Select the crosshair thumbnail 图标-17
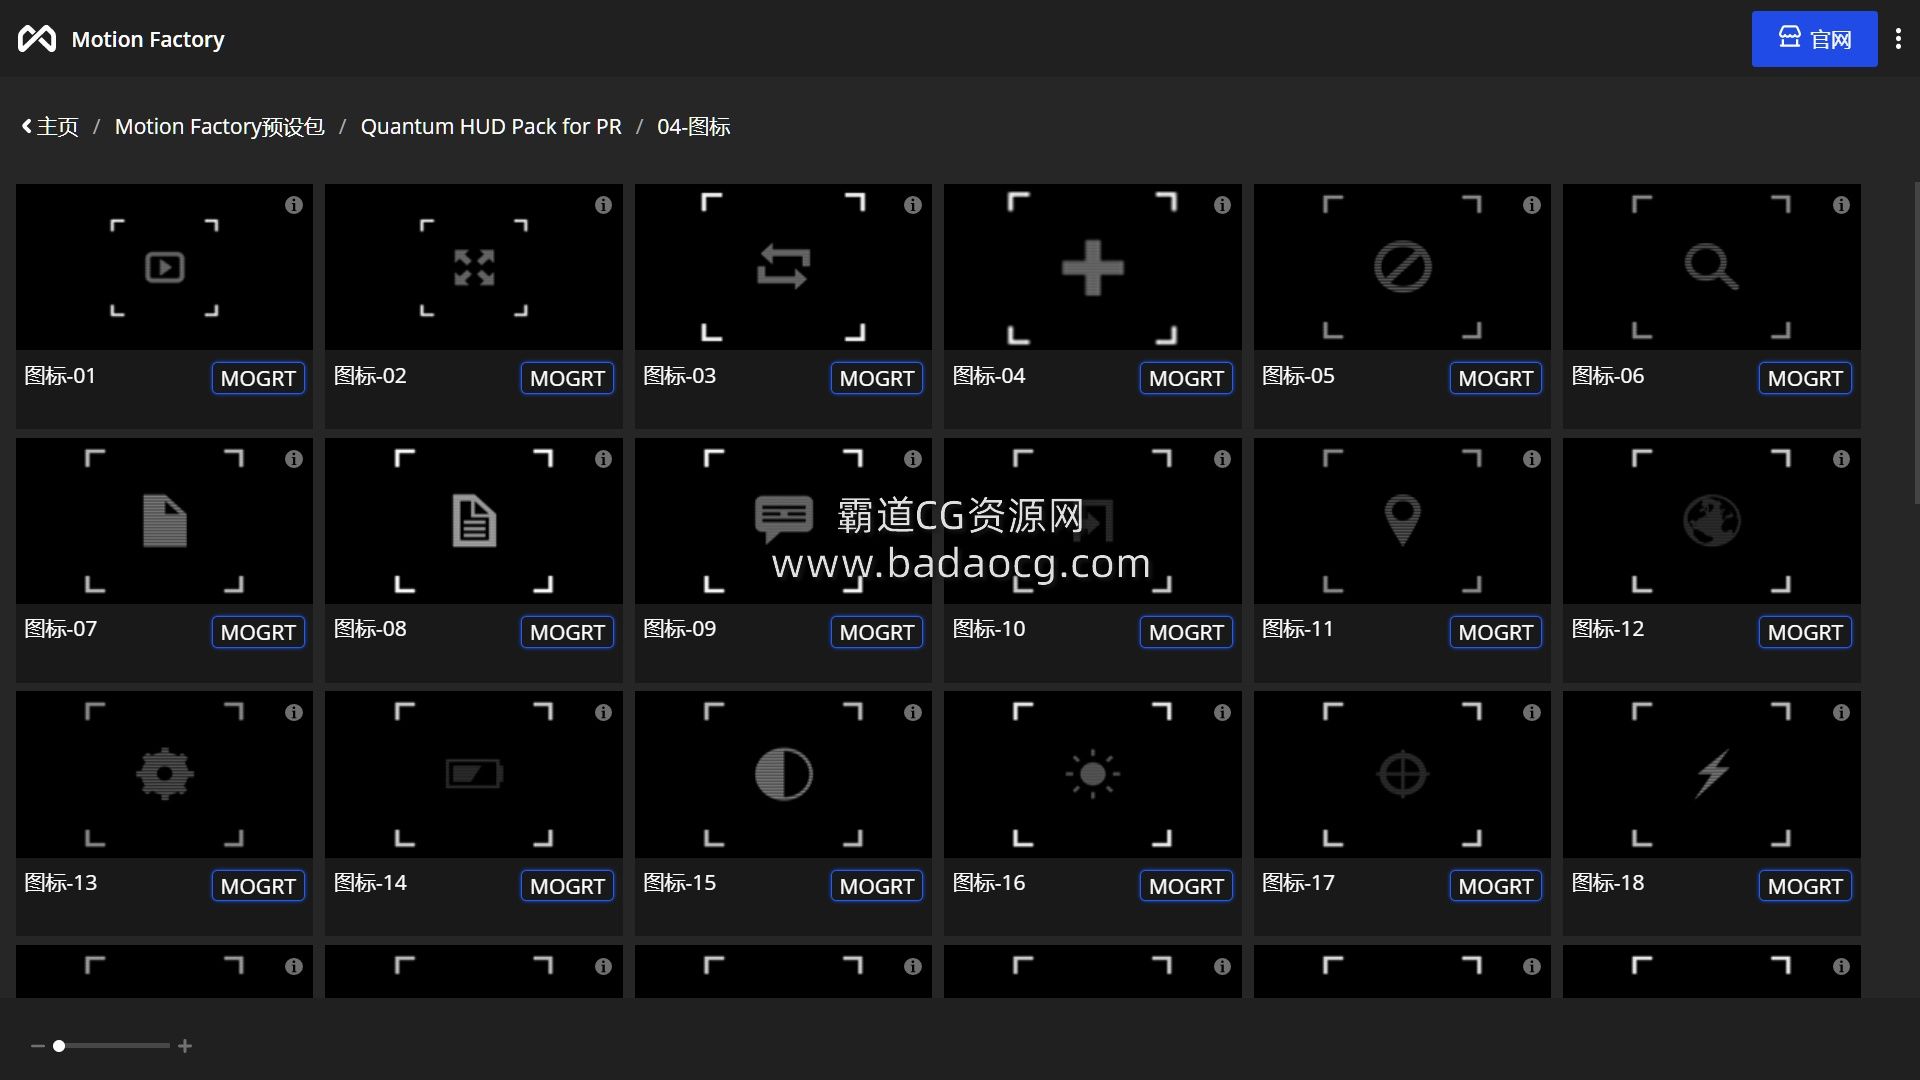The width and height of the screenshot is (1920, 1080). pyautogui.click(x=1402, y=774)
